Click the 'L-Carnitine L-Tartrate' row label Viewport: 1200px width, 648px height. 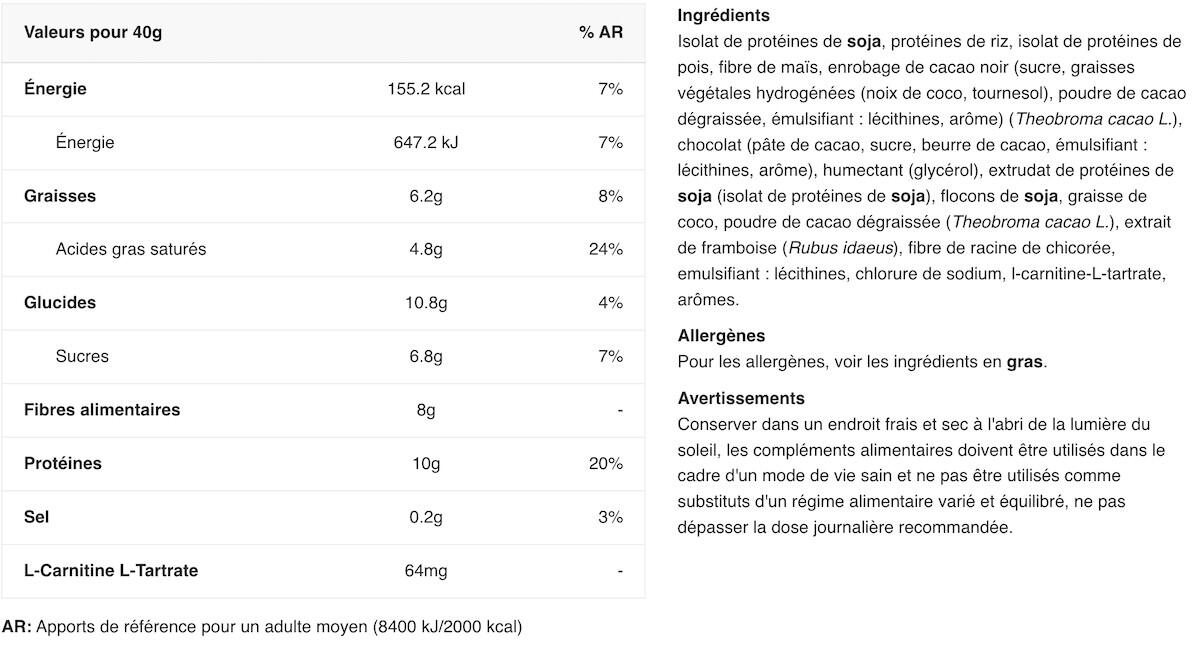(x=111, y=570)
